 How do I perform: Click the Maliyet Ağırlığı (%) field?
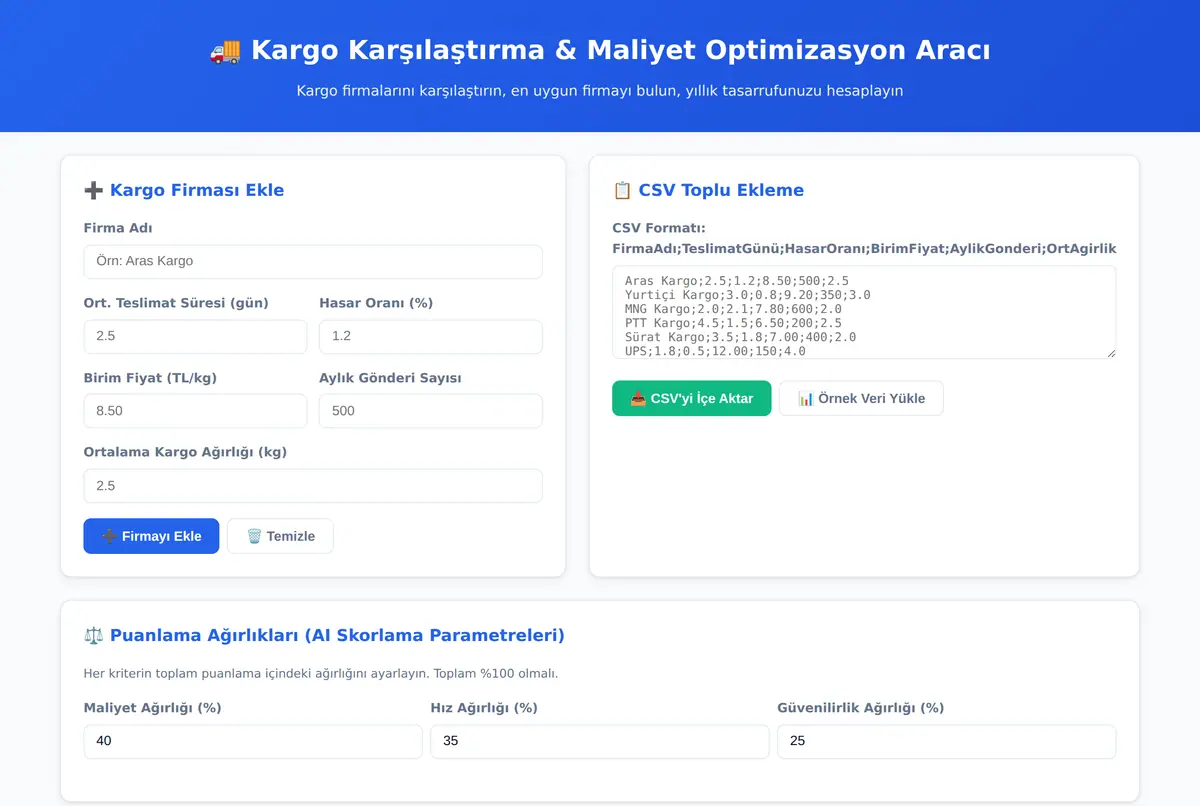pyautogui.click(x=253, y=742)
